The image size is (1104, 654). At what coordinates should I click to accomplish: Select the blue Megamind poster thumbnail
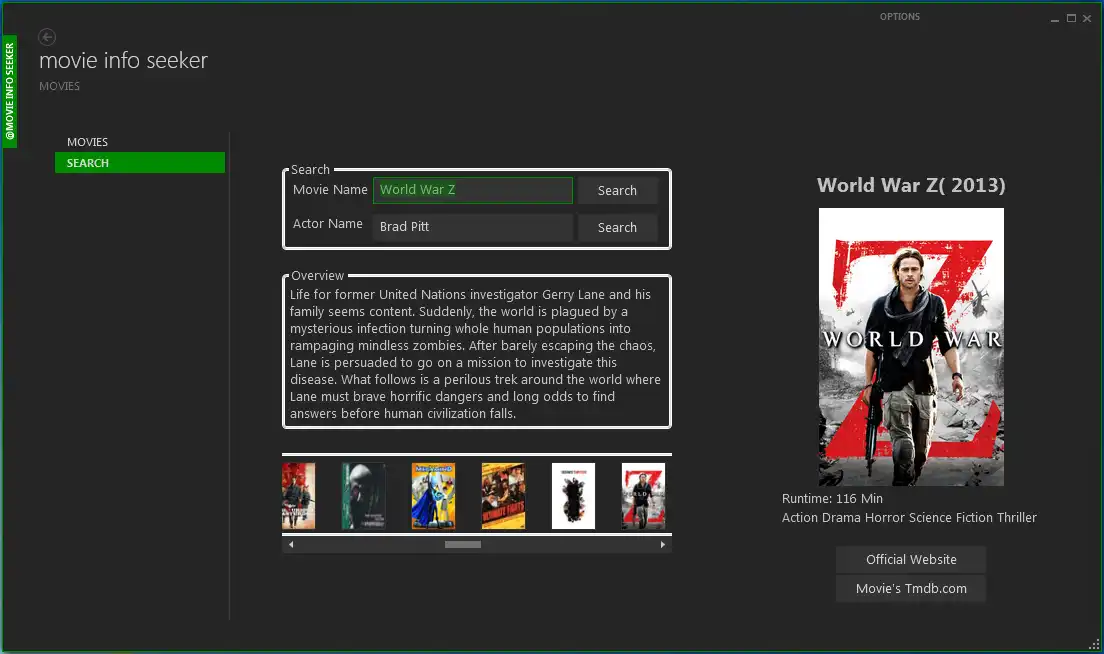tap(433, 496)
